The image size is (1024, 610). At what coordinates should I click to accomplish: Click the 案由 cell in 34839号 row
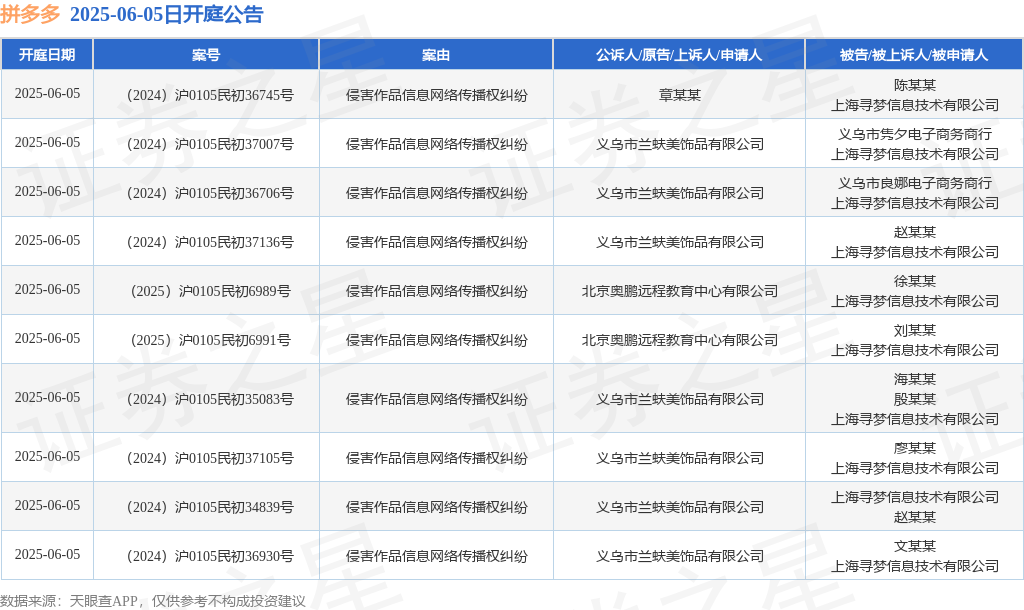click(x=436, y=507)
